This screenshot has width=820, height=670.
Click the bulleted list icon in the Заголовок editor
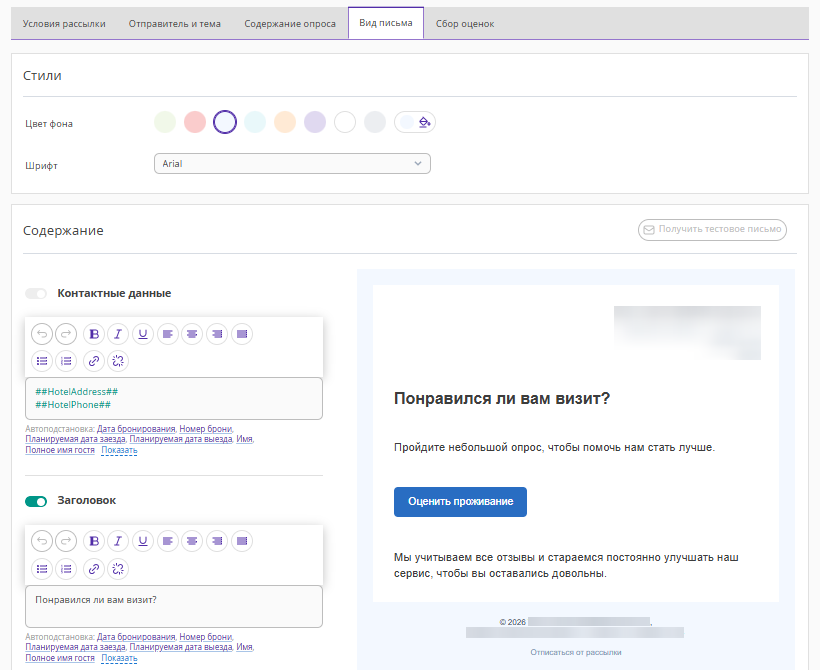[x=42, y=568]
